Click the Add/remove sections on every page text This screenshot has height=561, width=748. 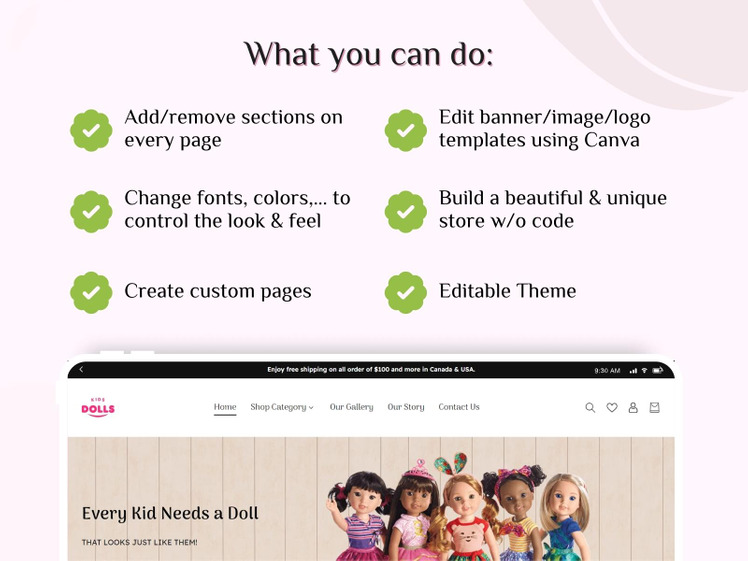(x=233, y=129)
